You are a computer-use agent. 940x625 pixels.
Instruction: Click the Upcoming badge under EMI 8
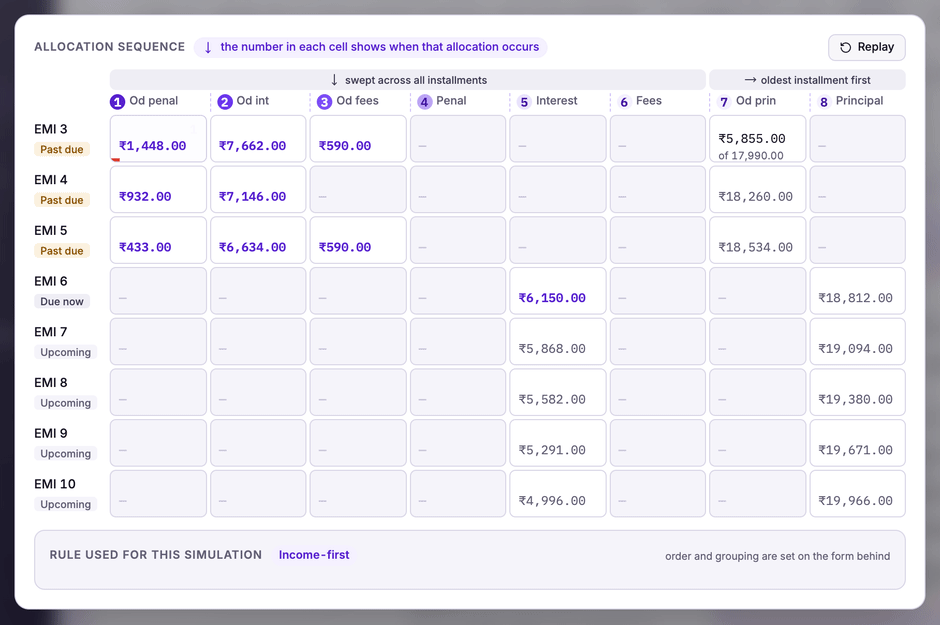(65, 403)
